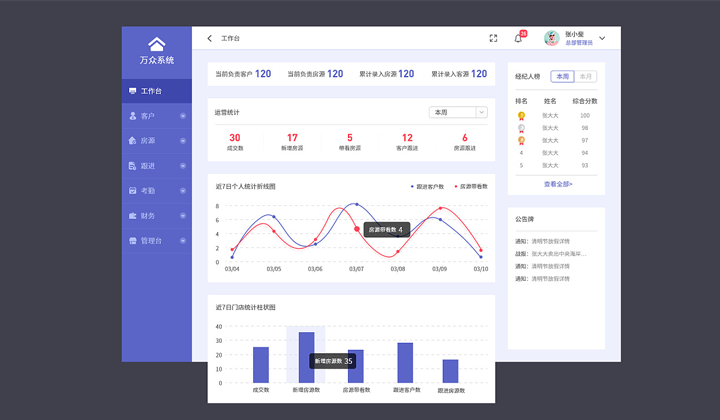Open the user account dropdown chevron
The height and width of the screenshot is (420, 720).
(602, 38)
